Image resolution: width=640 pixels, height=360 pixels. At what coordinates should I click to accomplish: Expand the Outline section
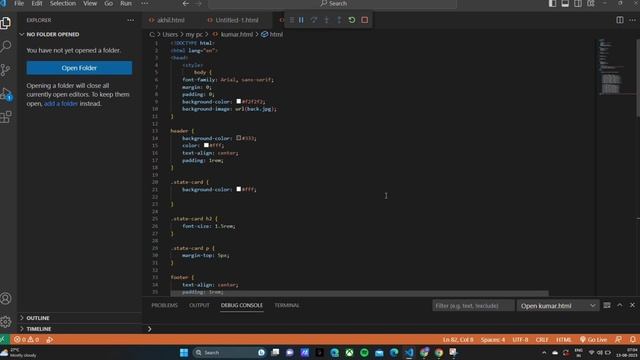click(38, 318)
